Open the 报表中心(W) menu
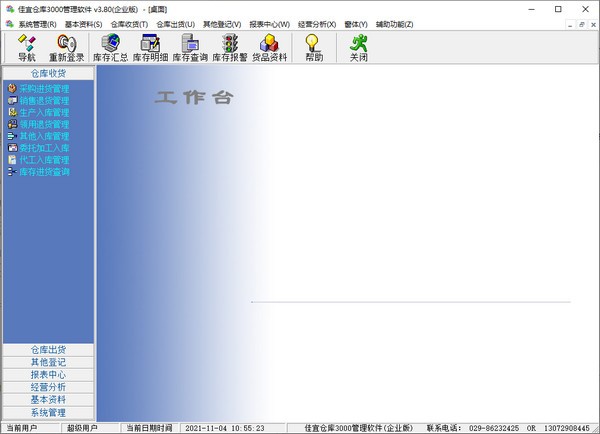This screenshot has width=600, height=434. (x=269, y=23)
